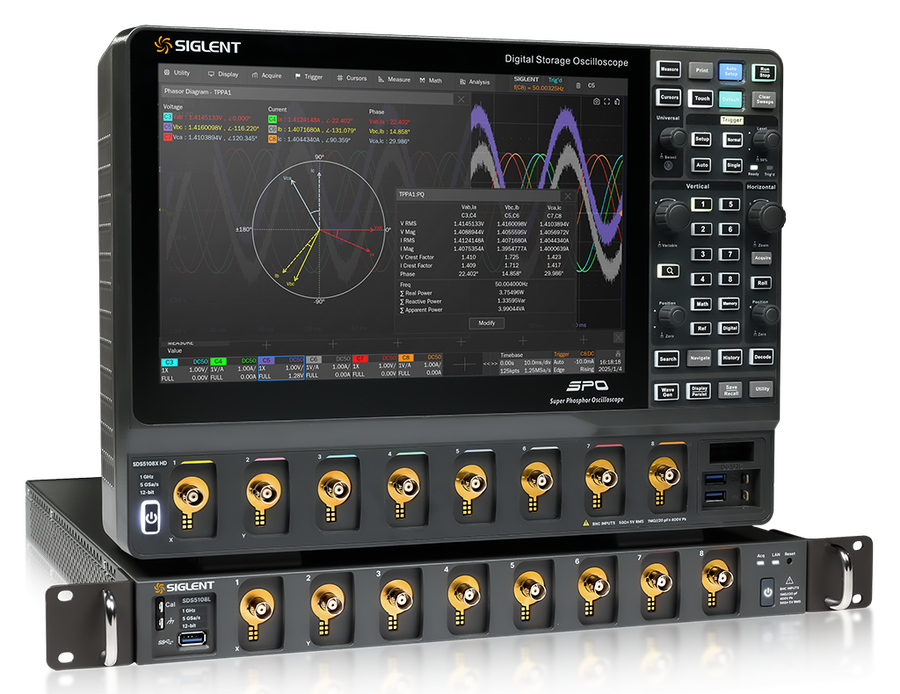Toggle channel 8 button in Vertical section
Viewport: 900px width, 694px height.
(x=730, y=279)
